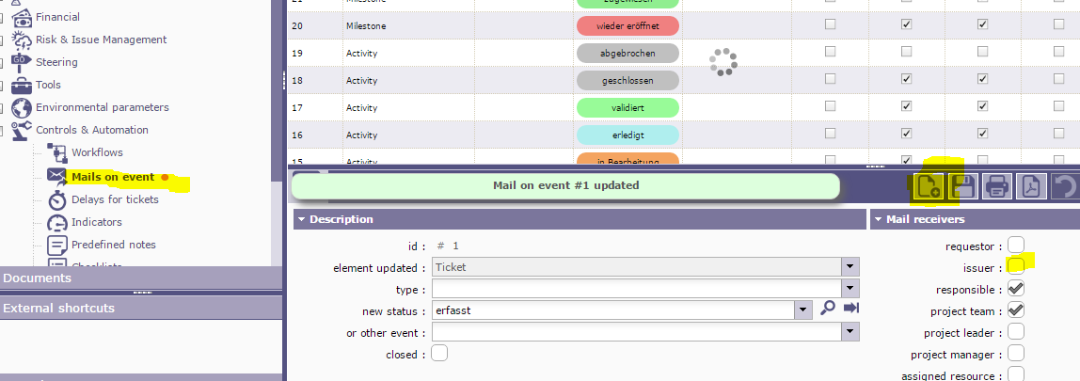
Task: Open the type dropdown arrow
Action: click(851, 288)
